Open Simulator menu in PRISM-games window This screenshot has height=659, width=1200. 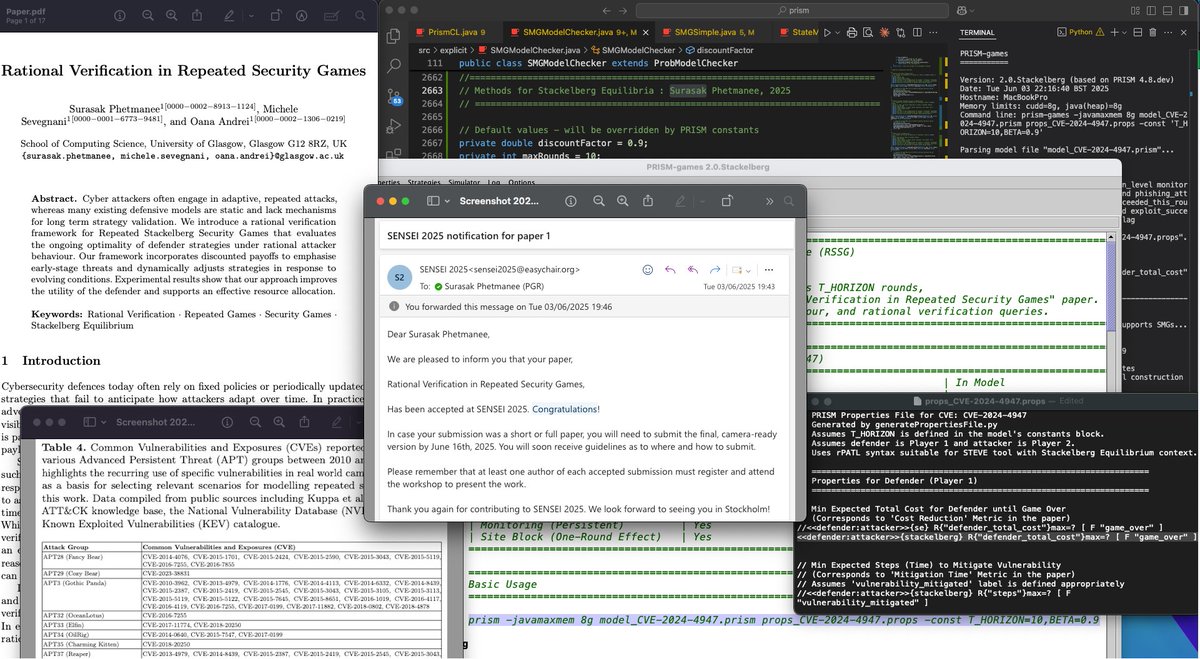coord(464,182)
